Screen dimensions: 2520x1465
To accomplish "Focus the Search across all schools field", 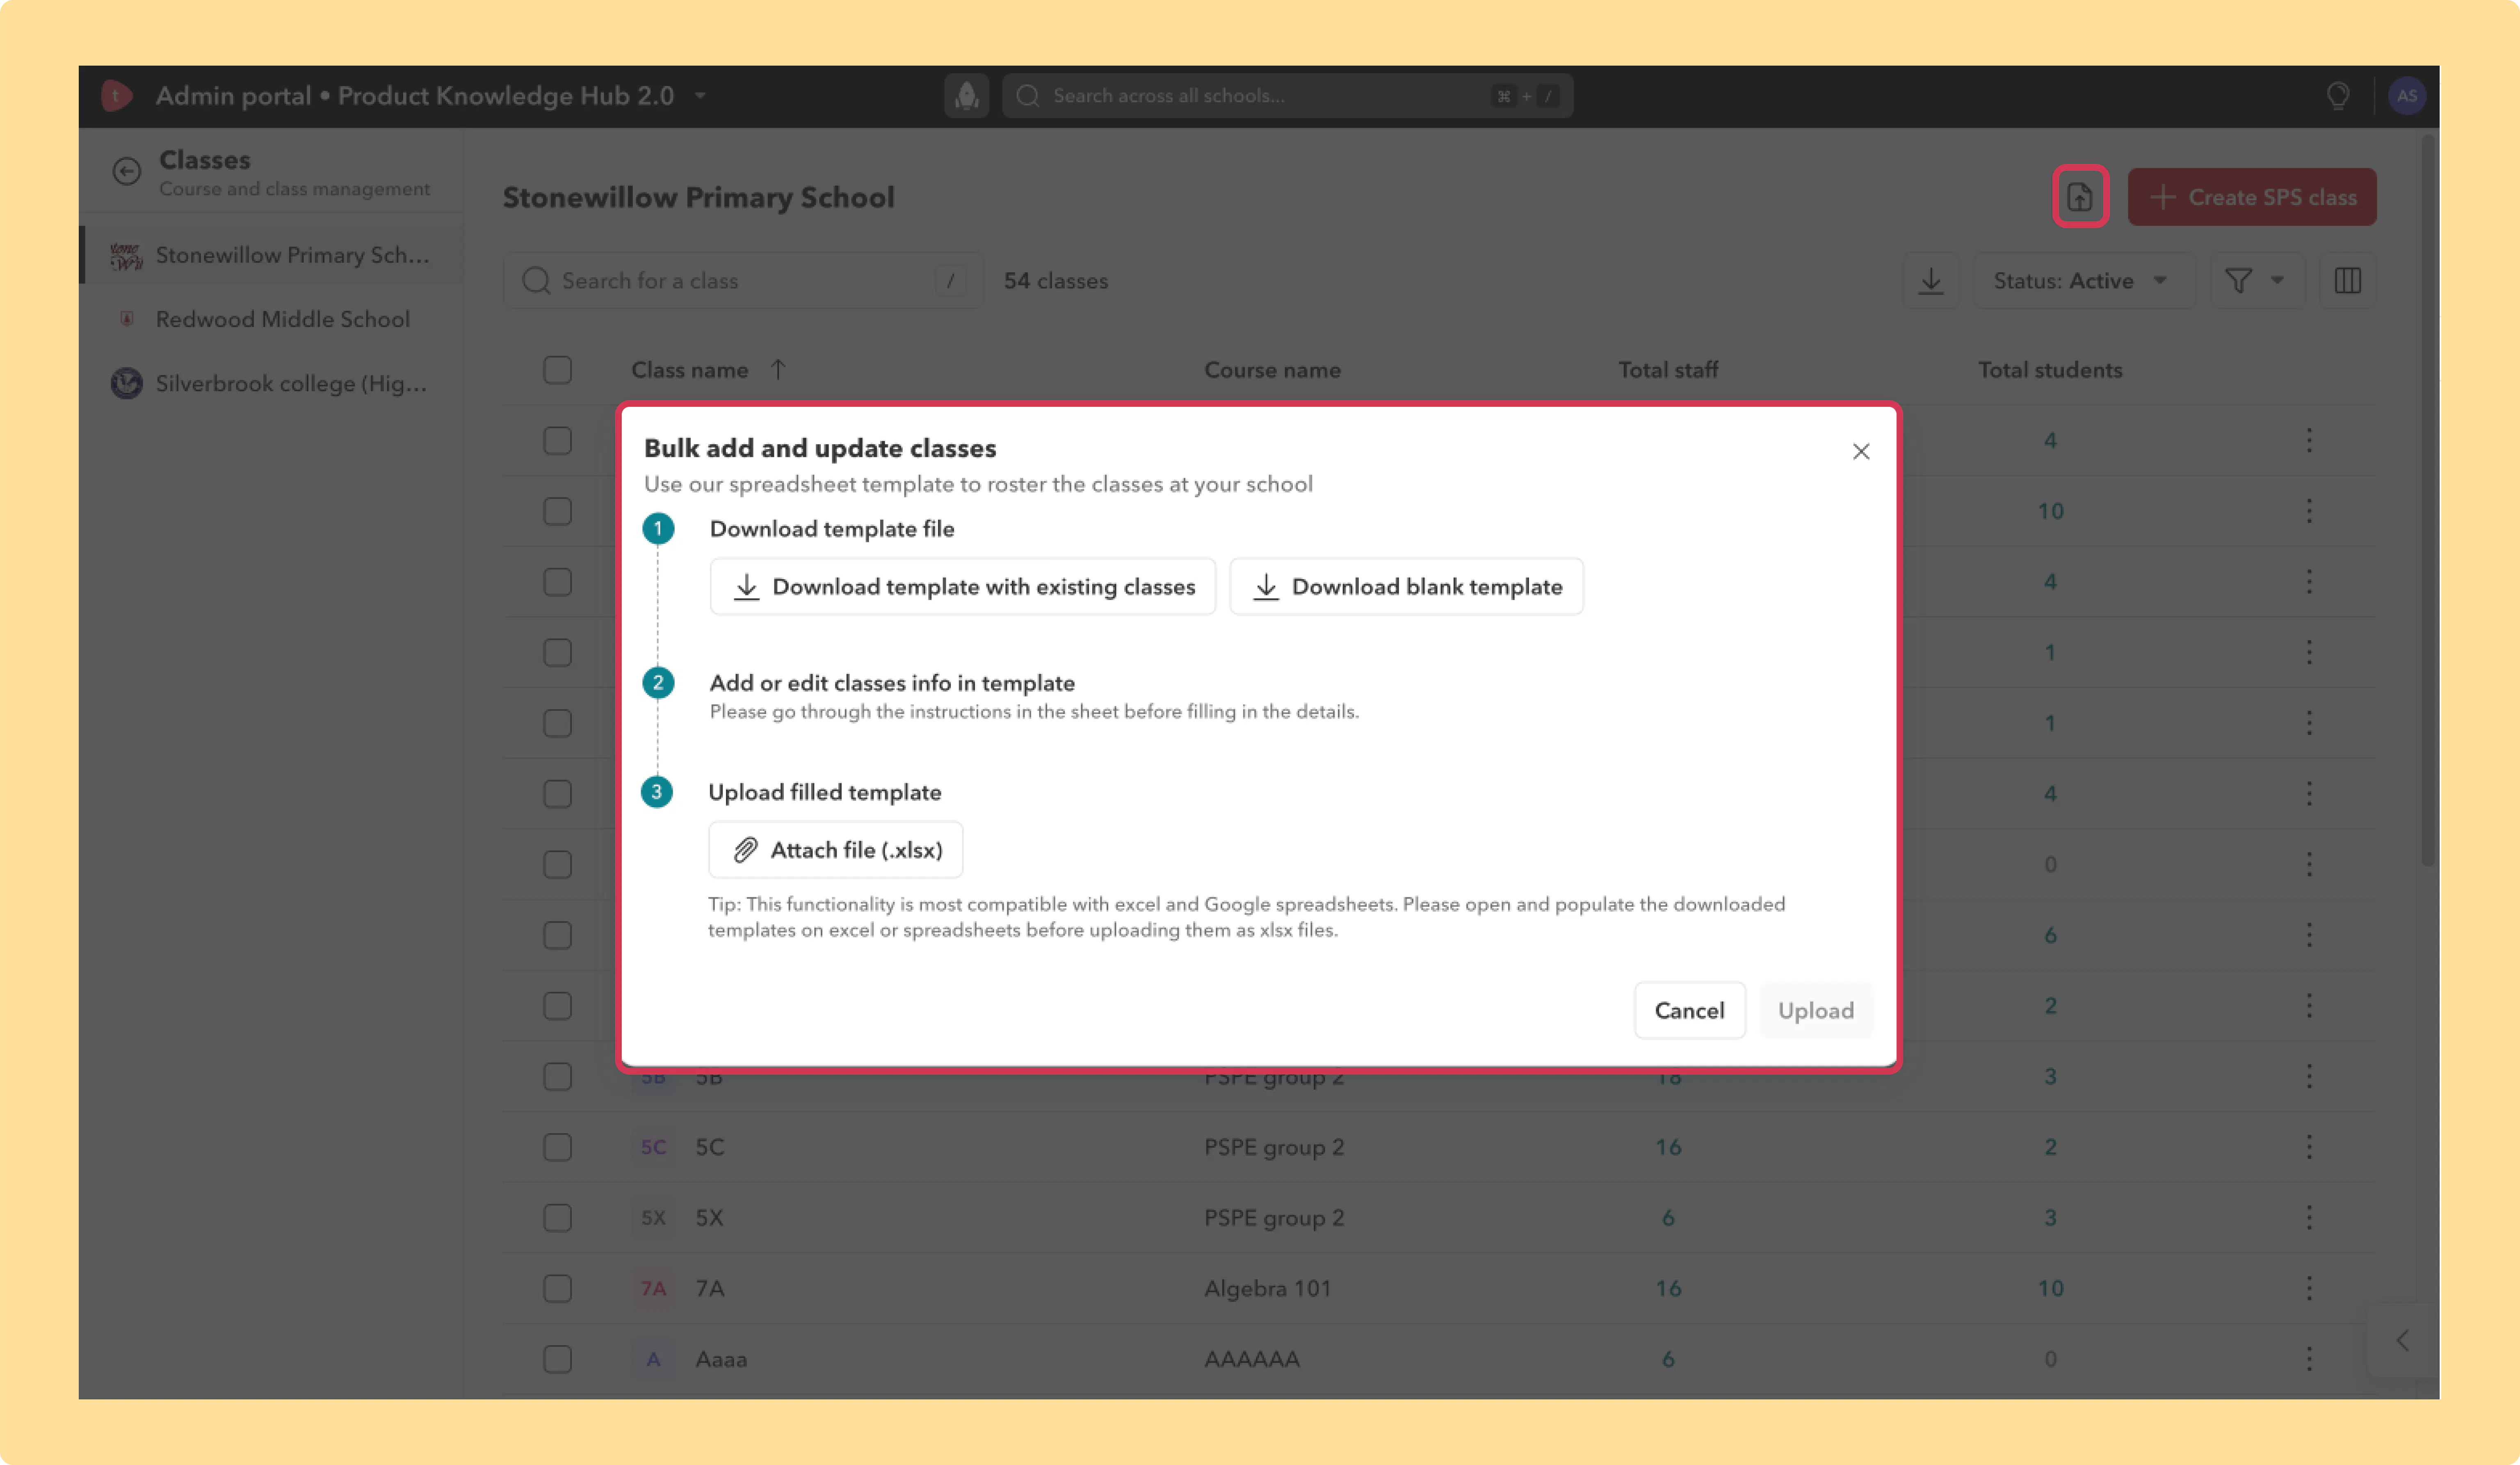I will 1287,95.
